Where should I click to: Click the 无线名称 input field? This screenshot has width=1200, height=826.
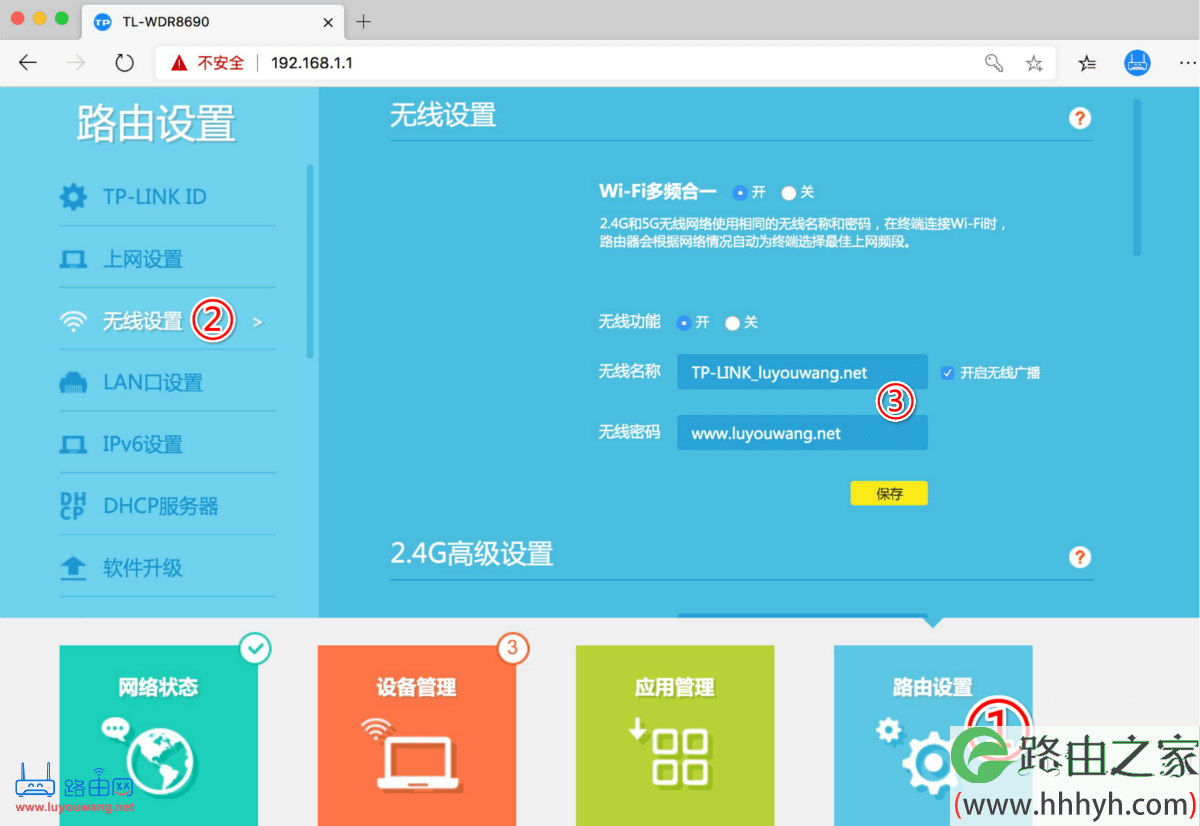point(802,373)
